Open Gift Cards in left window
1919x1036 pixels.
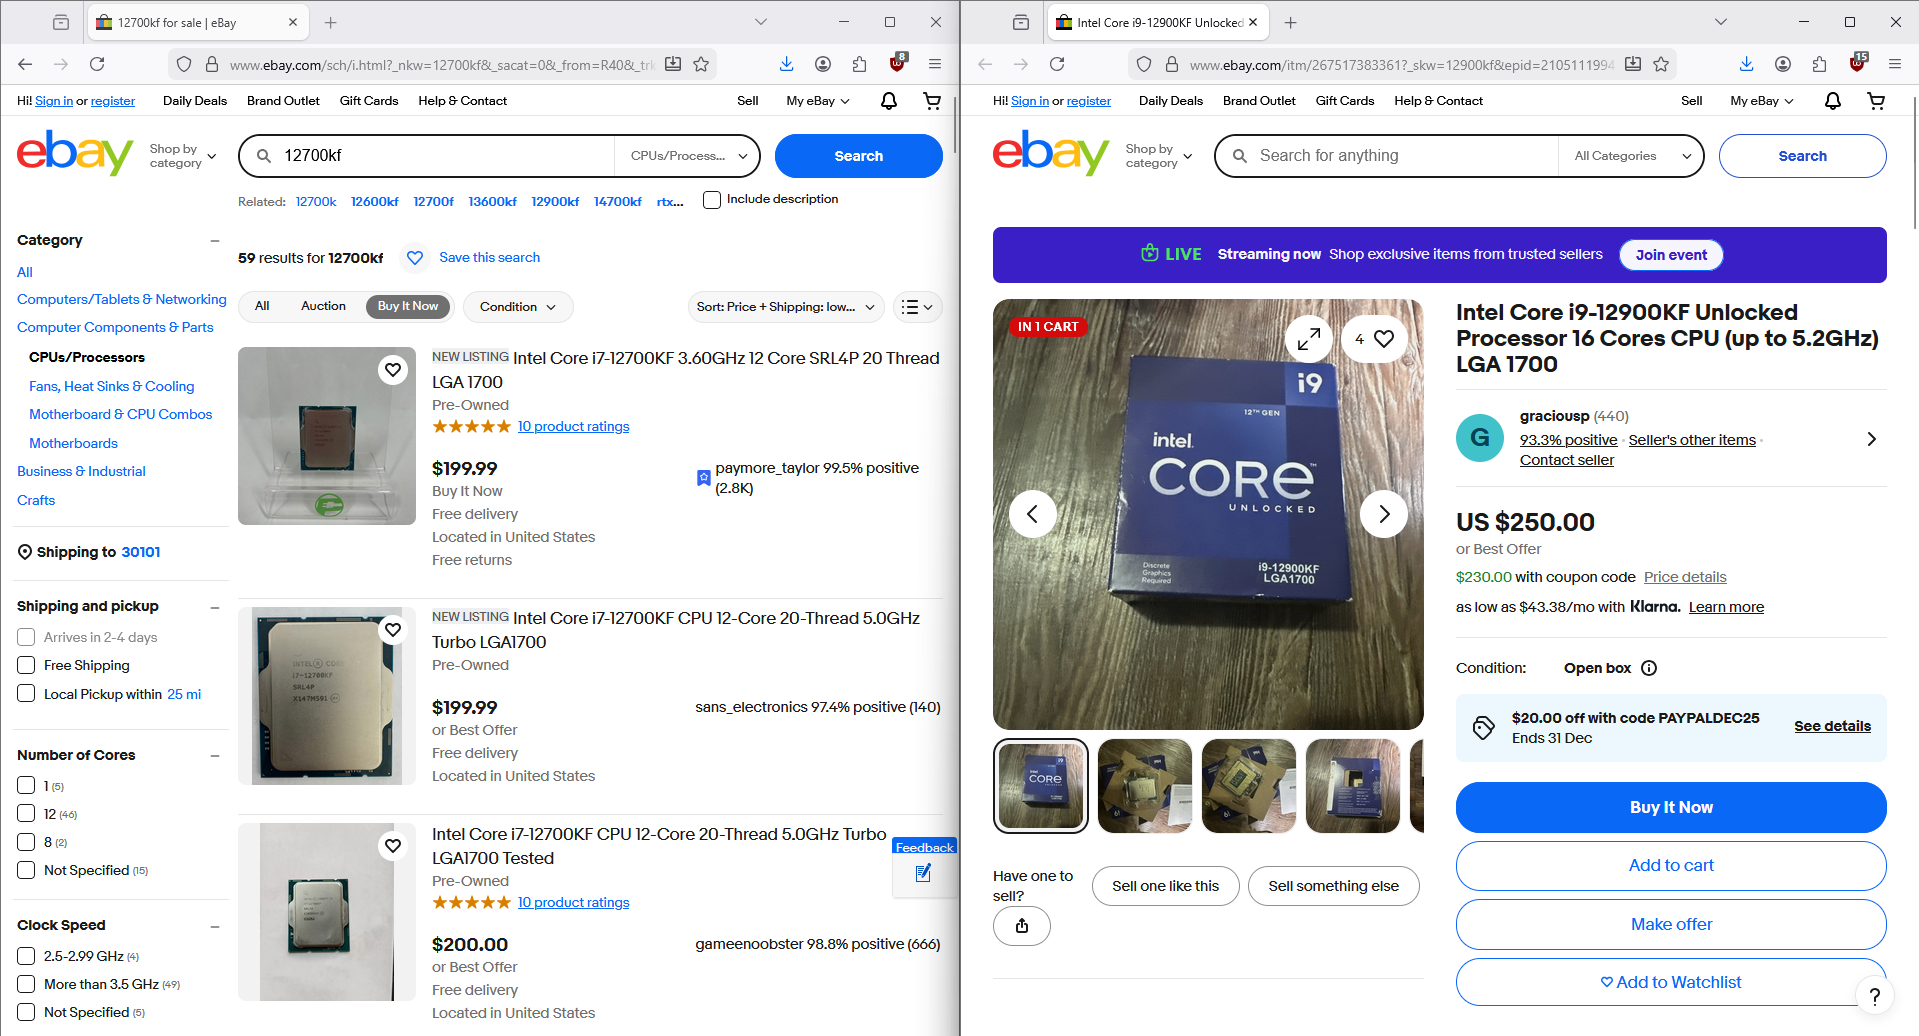pos(369,101)
